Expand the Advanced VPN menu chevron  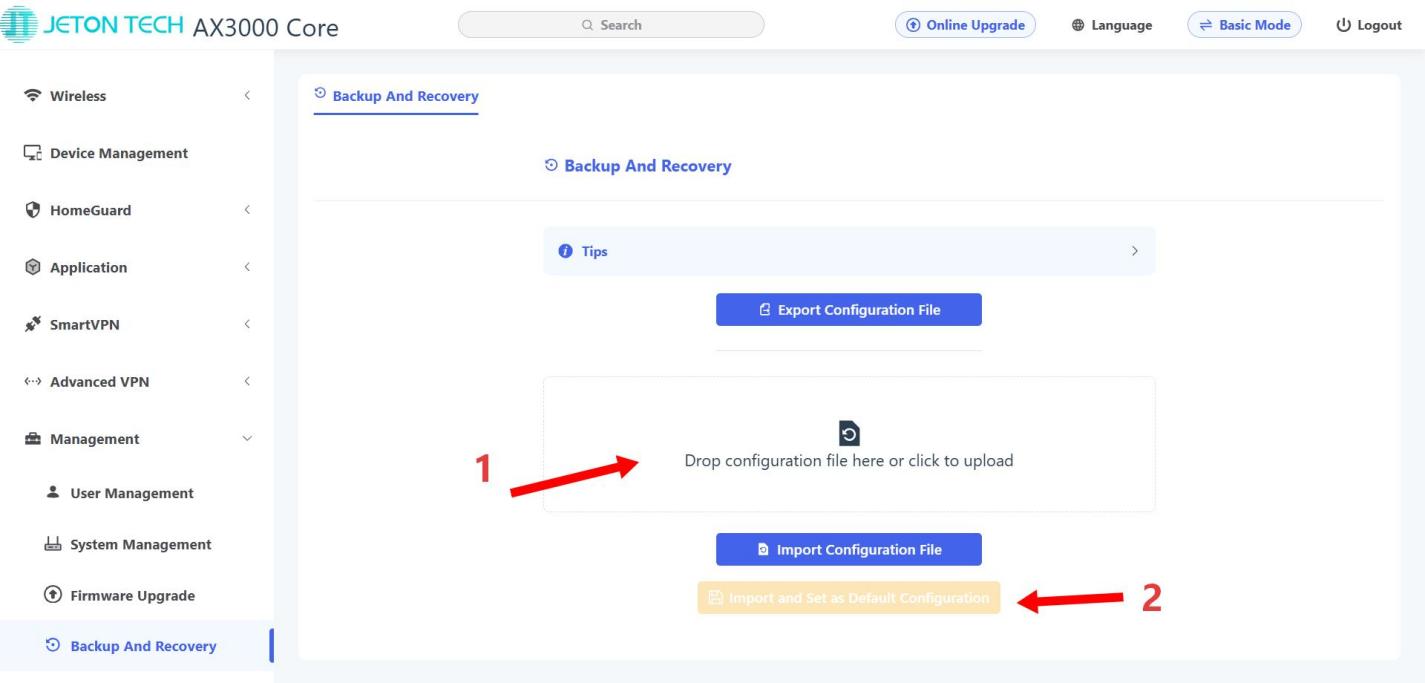click(x=247, y=381)
